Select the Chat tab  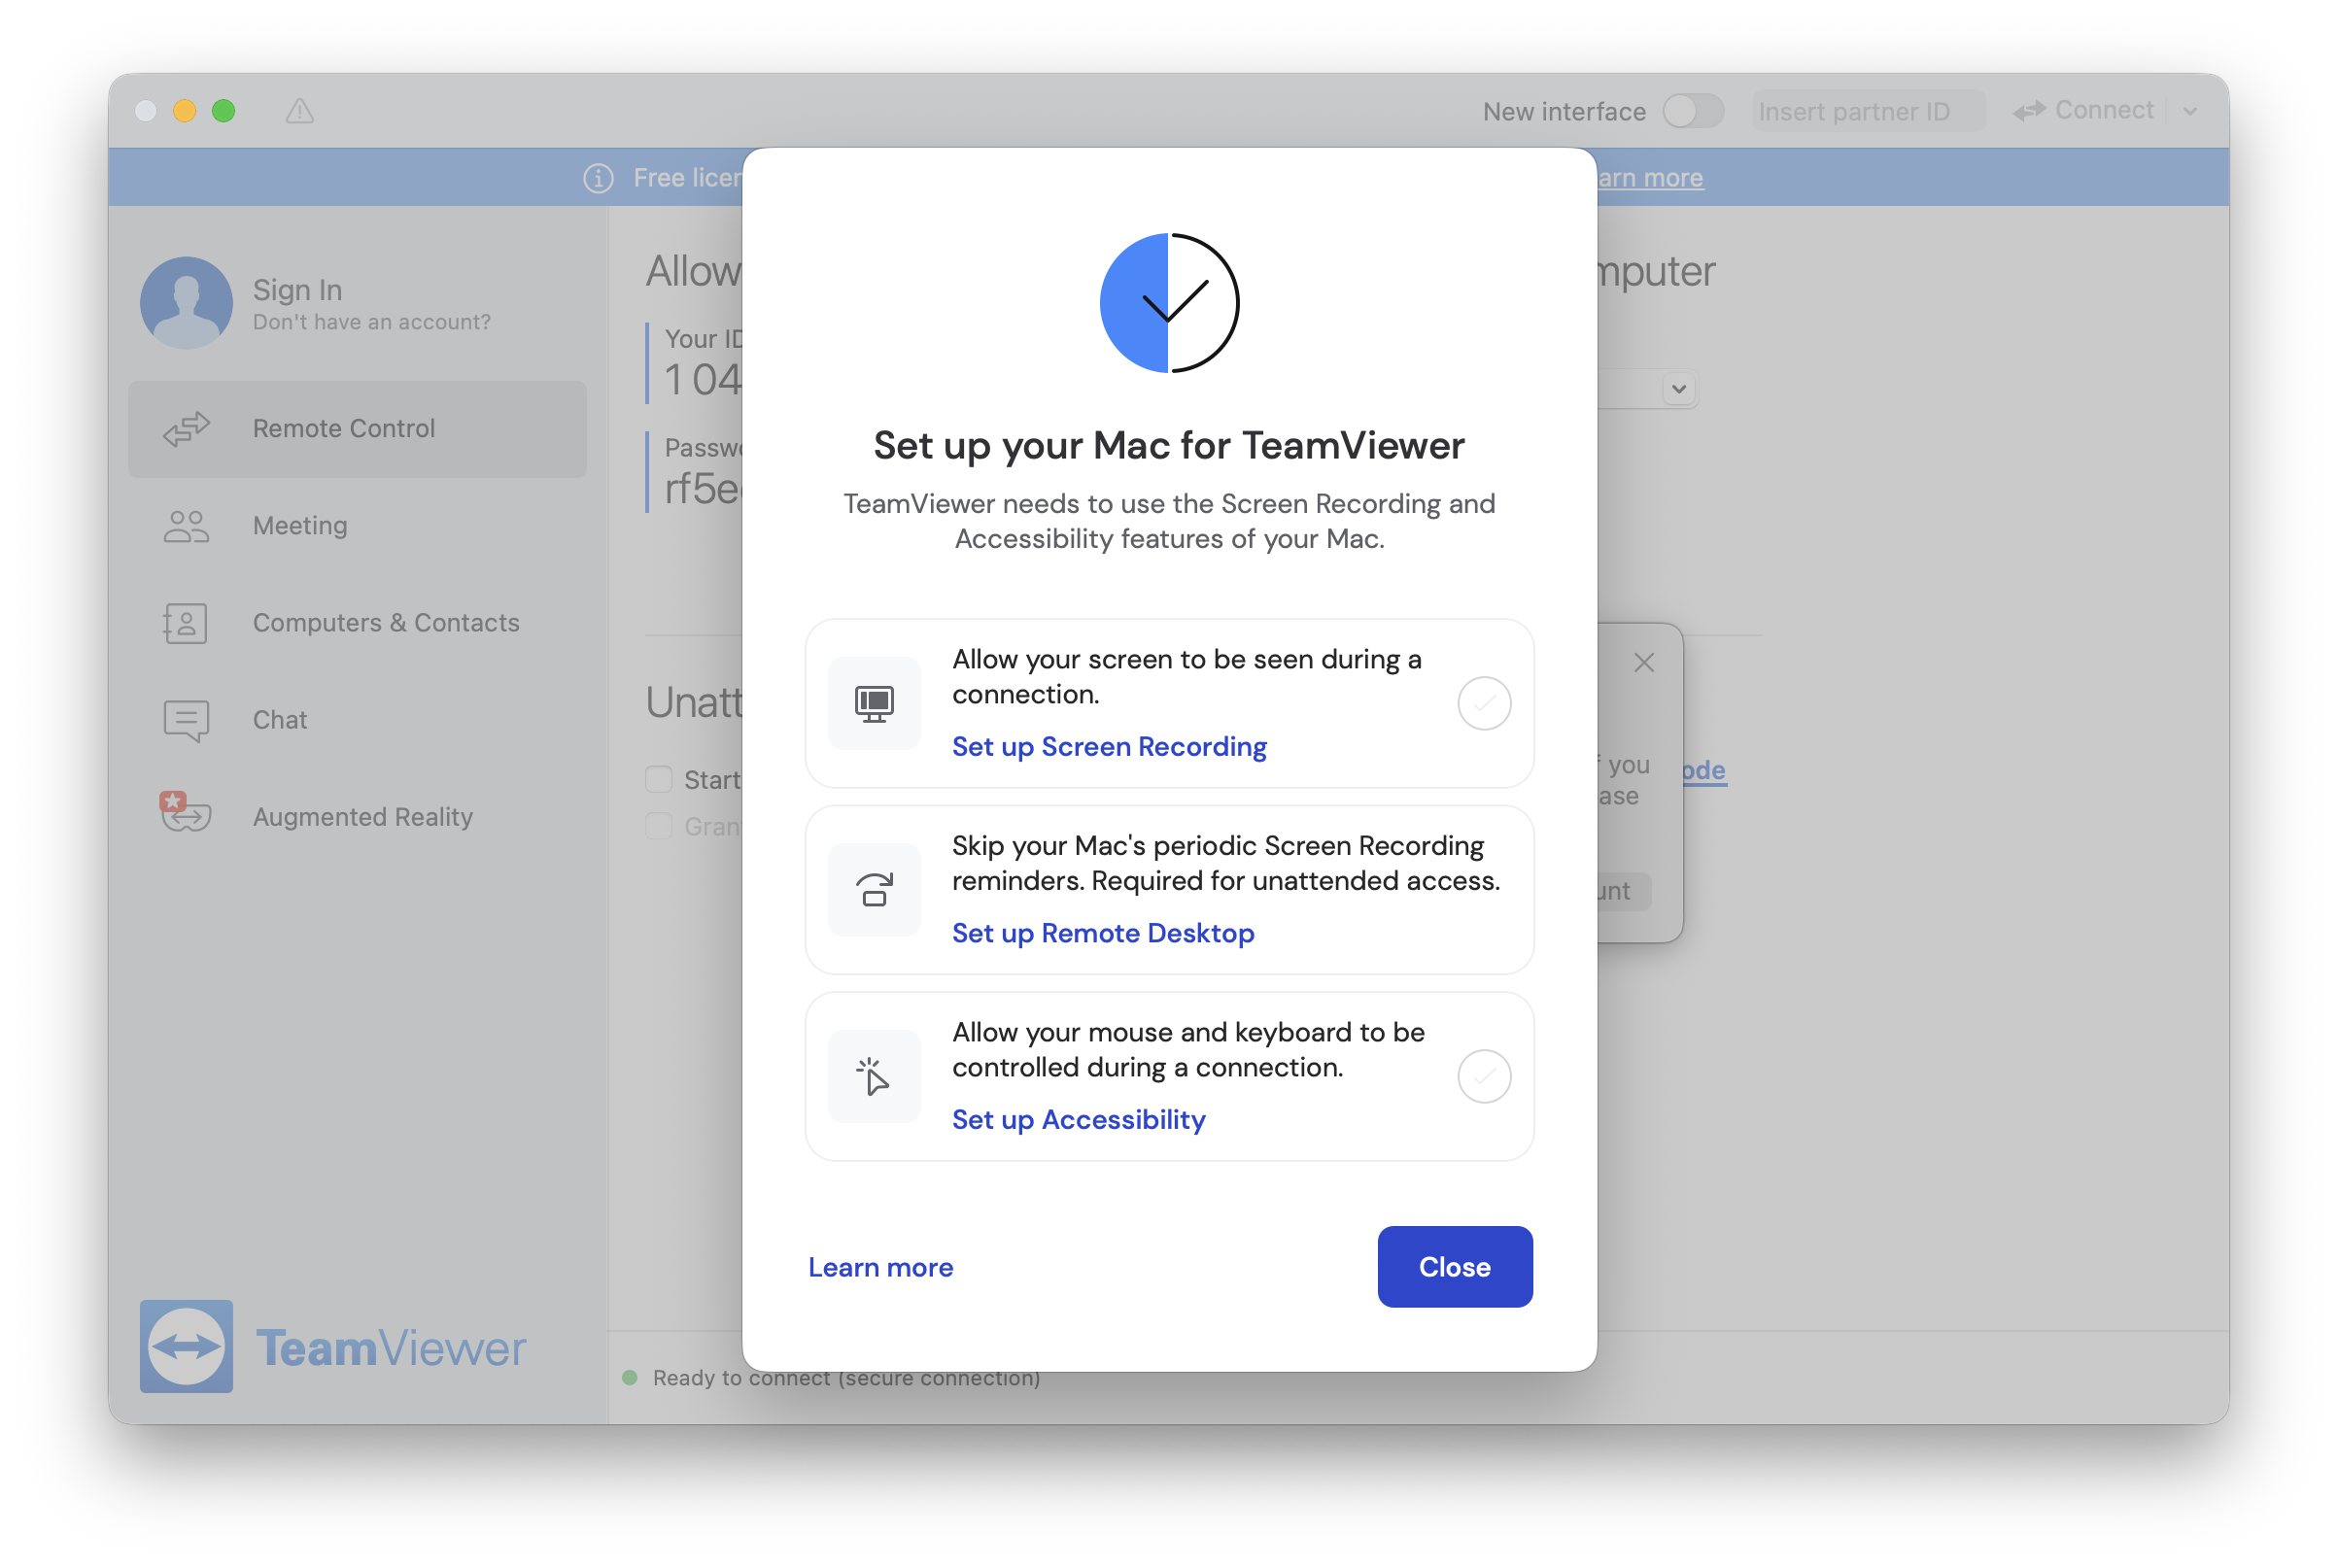click(x=357, y=720)
